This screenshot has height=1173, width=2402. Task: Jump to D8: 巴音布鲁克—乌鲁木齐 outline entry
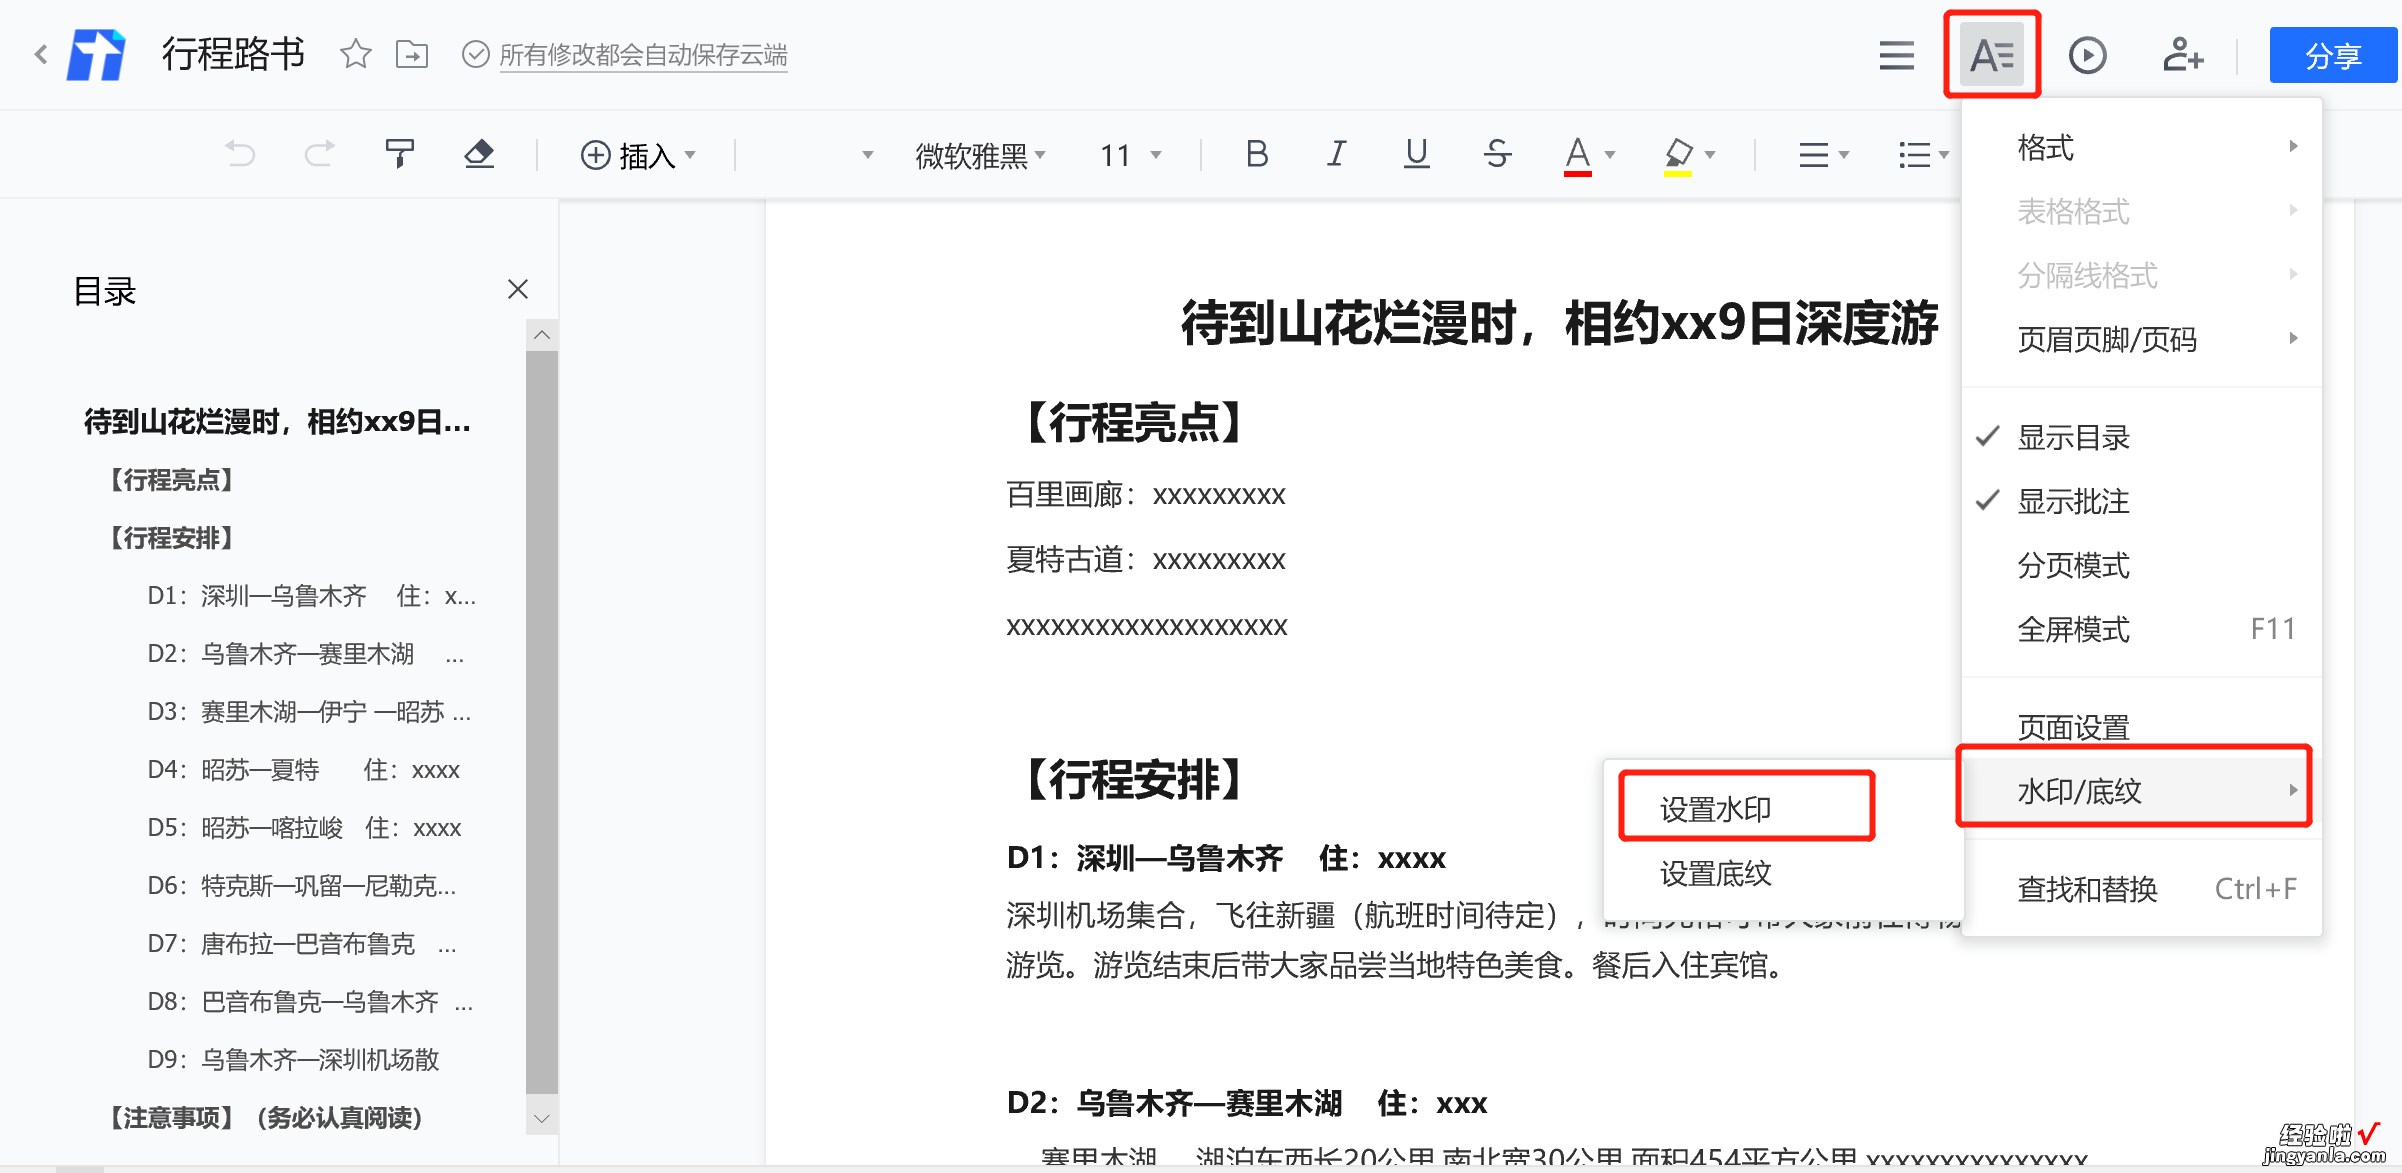click(311, 1002)
